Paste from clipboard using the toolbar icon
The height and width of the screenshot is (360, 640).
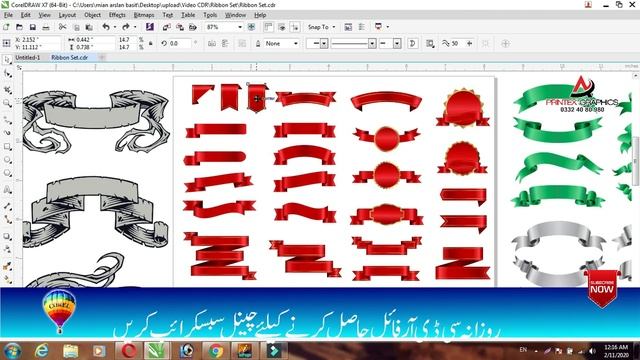coord(89,27)
